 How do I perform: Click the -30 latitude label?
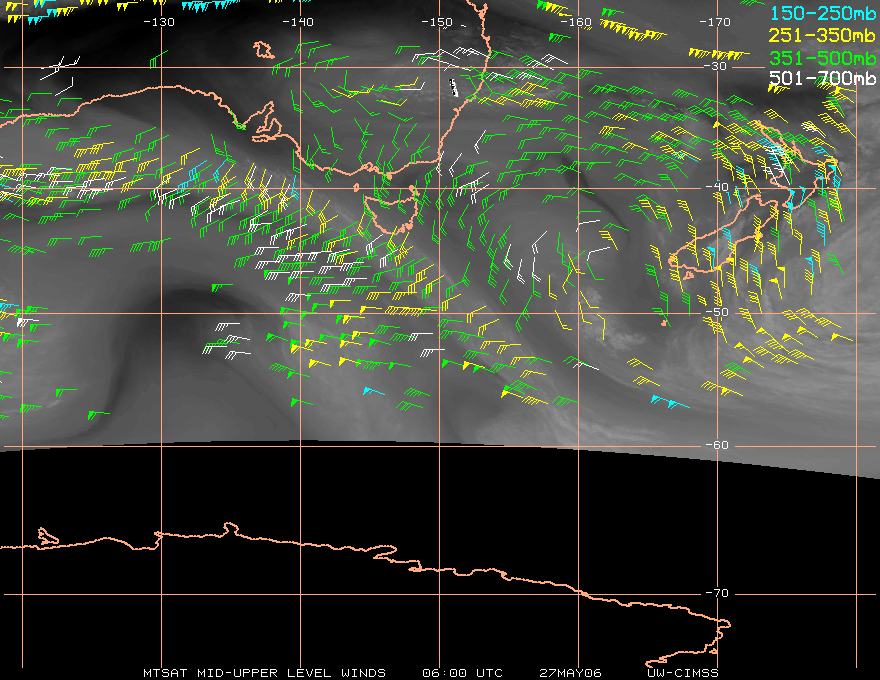click(716, 66)
